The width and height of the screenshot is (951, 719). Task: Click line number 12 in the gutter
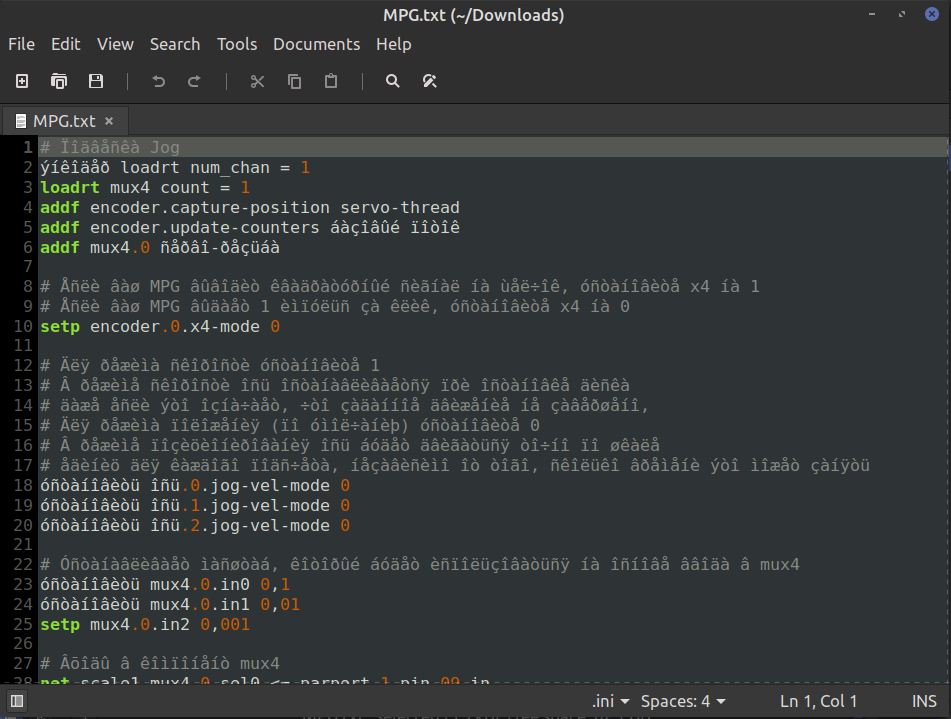point(23,365)
